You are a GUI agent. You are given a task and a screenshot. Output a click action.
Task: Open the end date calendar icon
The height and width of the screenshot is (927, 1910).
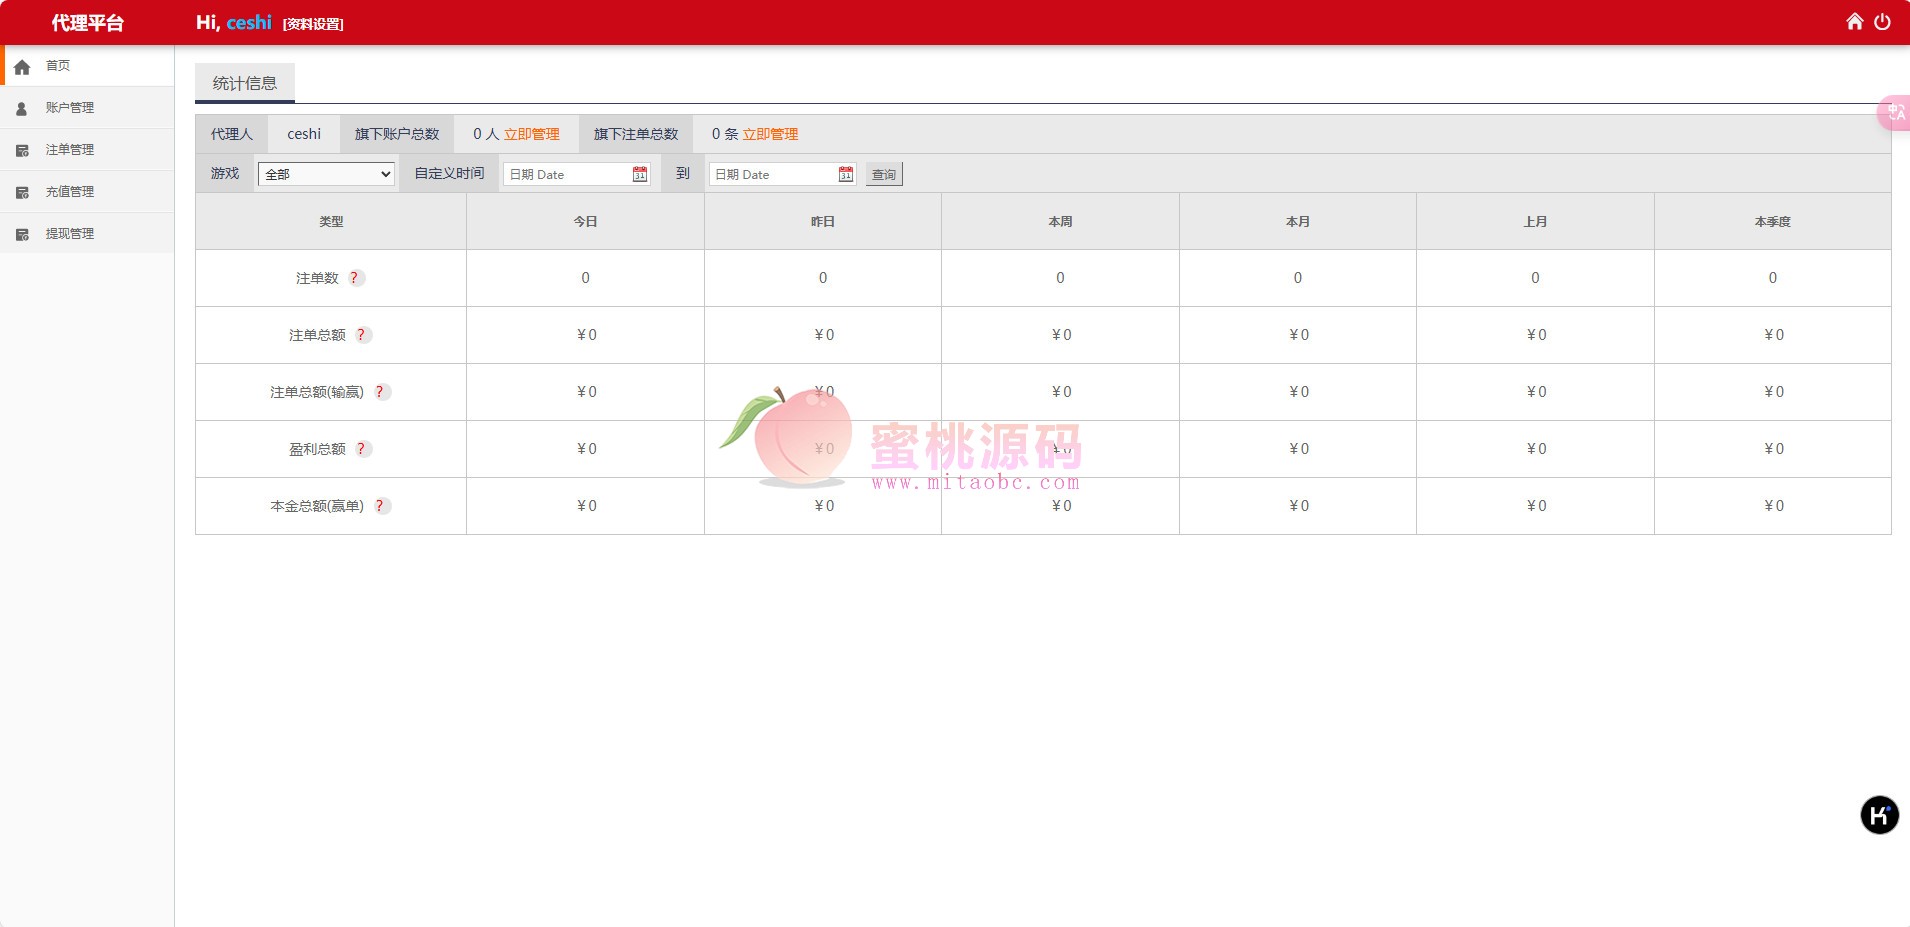click(846, 175)
